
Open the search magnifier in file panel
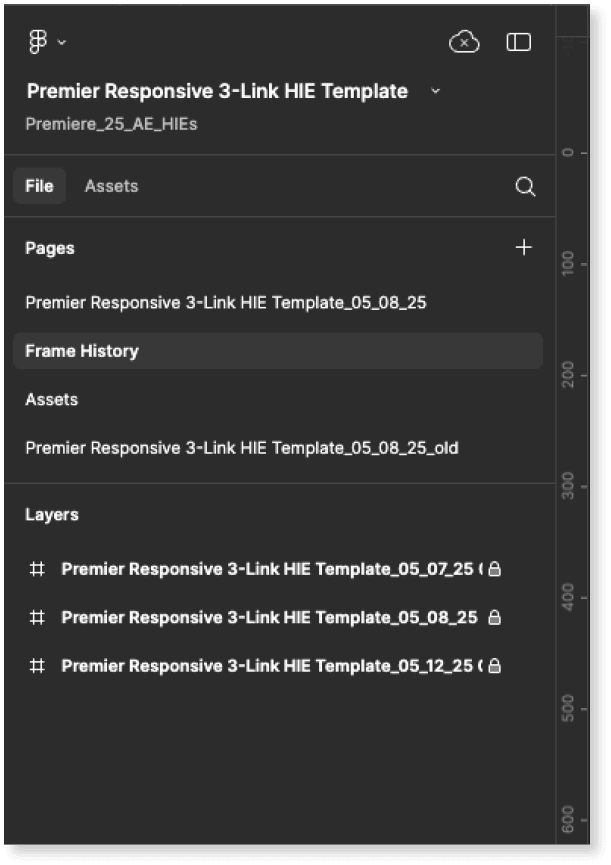pos(525,187)
